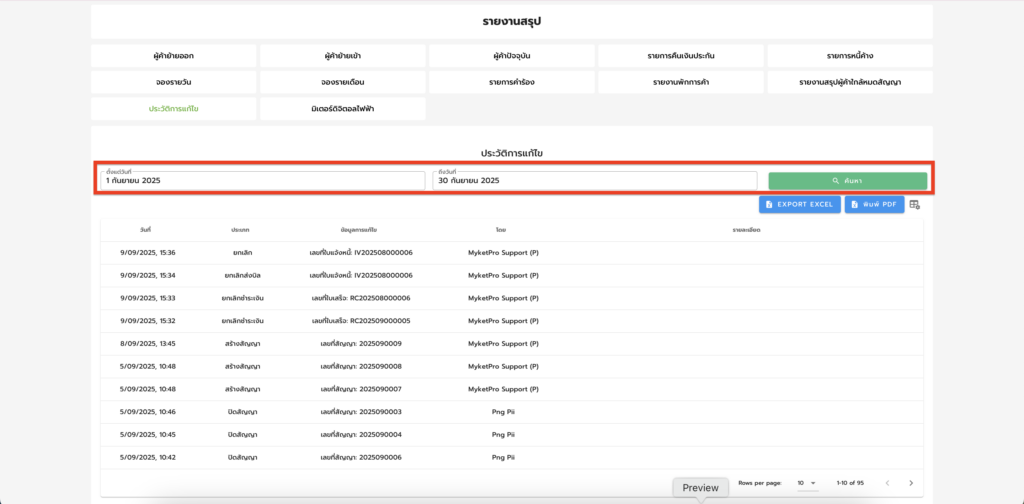Viewport: 1024px width, 504px height.
Task: Select the 5/09/2025, 10:42 date cell
Action: coord(148,458)
